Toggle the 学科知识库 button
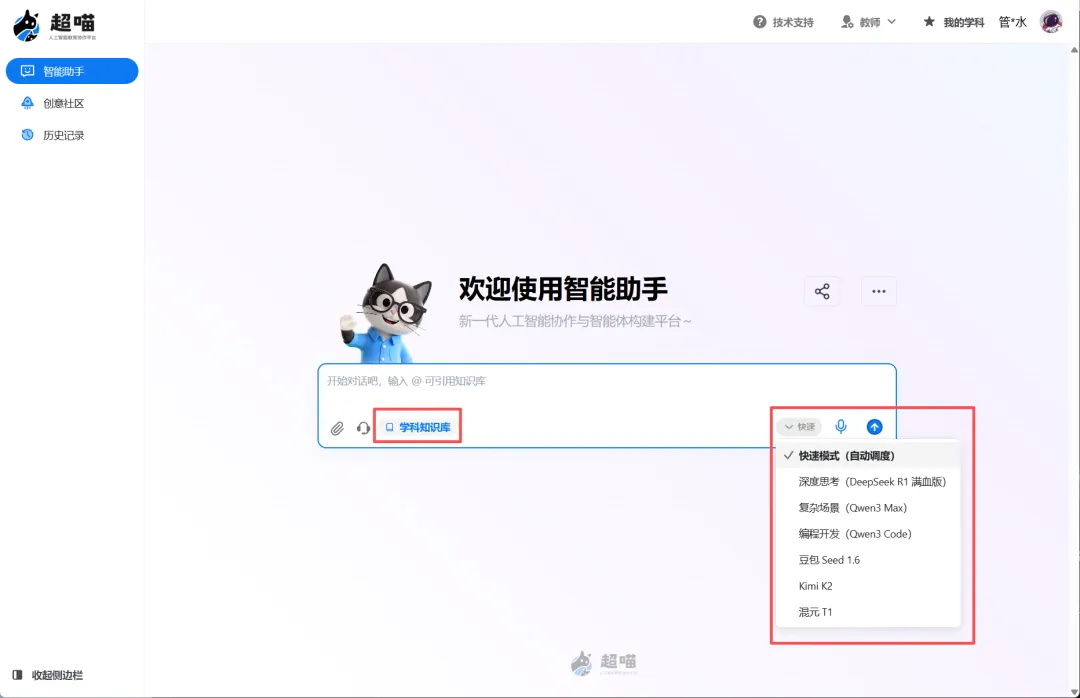Screen dimensions: 1080x698 (417, 427)
